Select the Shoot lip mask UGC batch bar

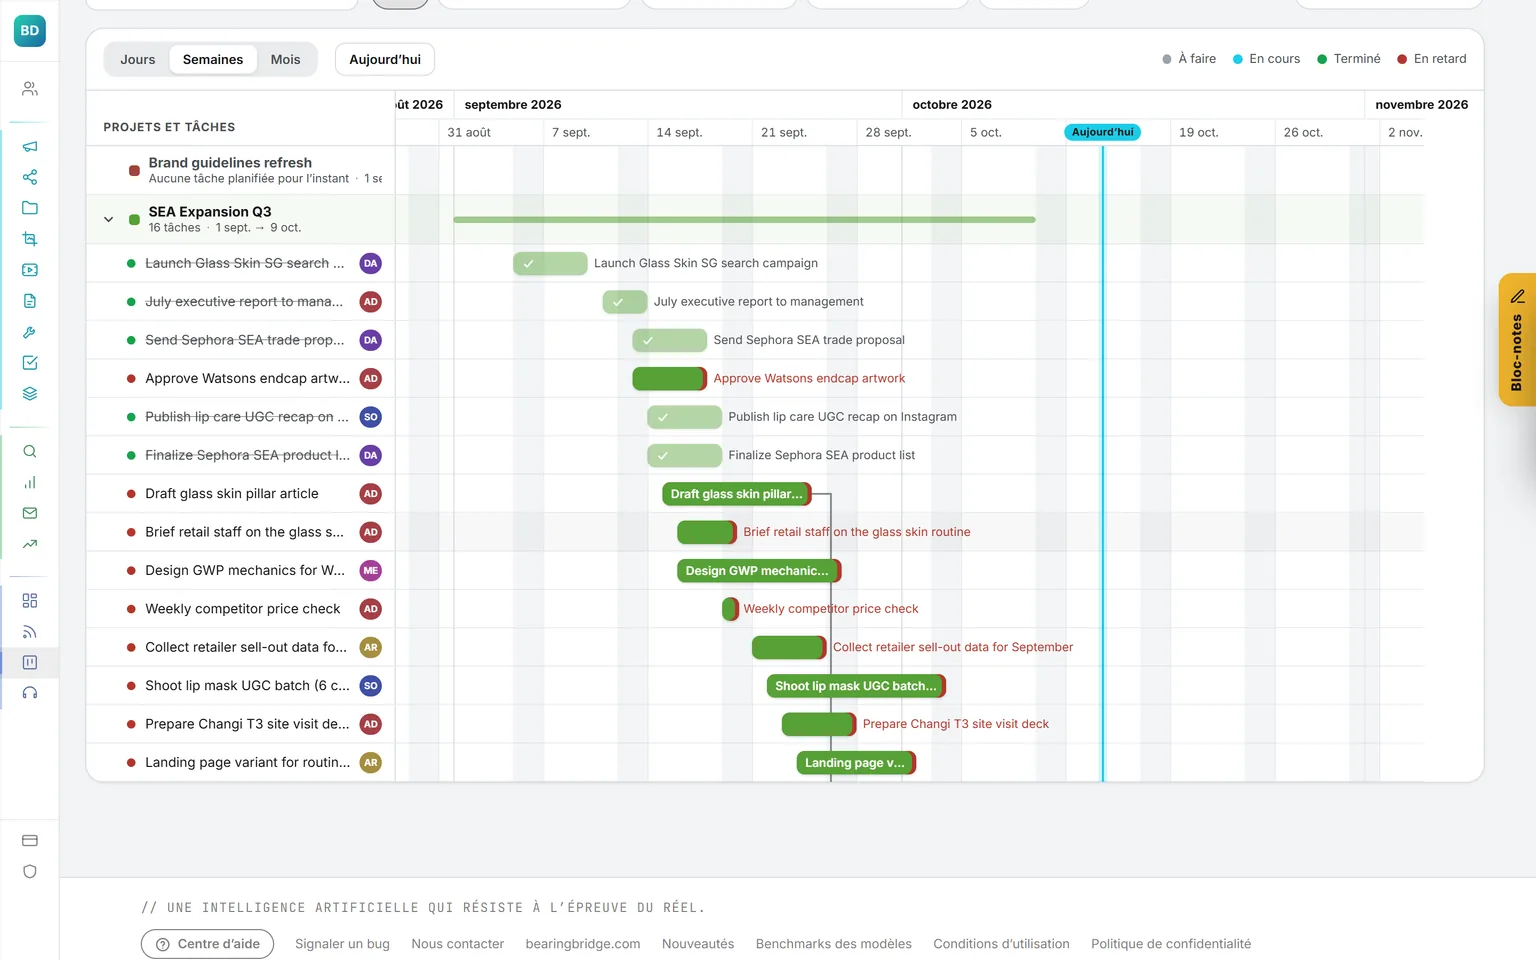pyautogui.click(x=856, y=686)
